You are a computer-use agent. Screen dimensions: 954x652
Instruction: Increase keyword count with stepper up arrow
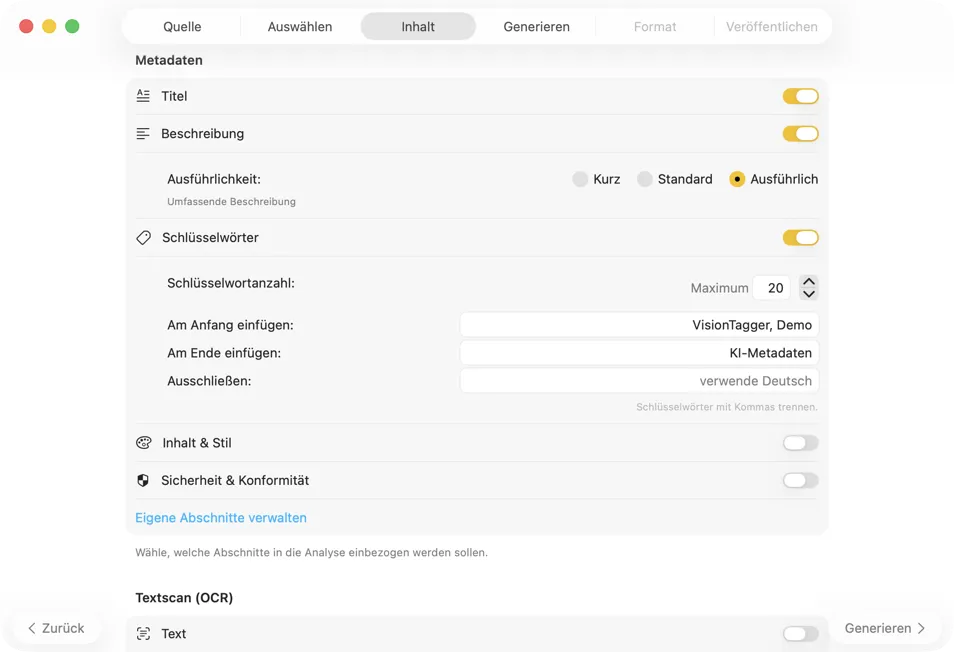click(809, 282)
